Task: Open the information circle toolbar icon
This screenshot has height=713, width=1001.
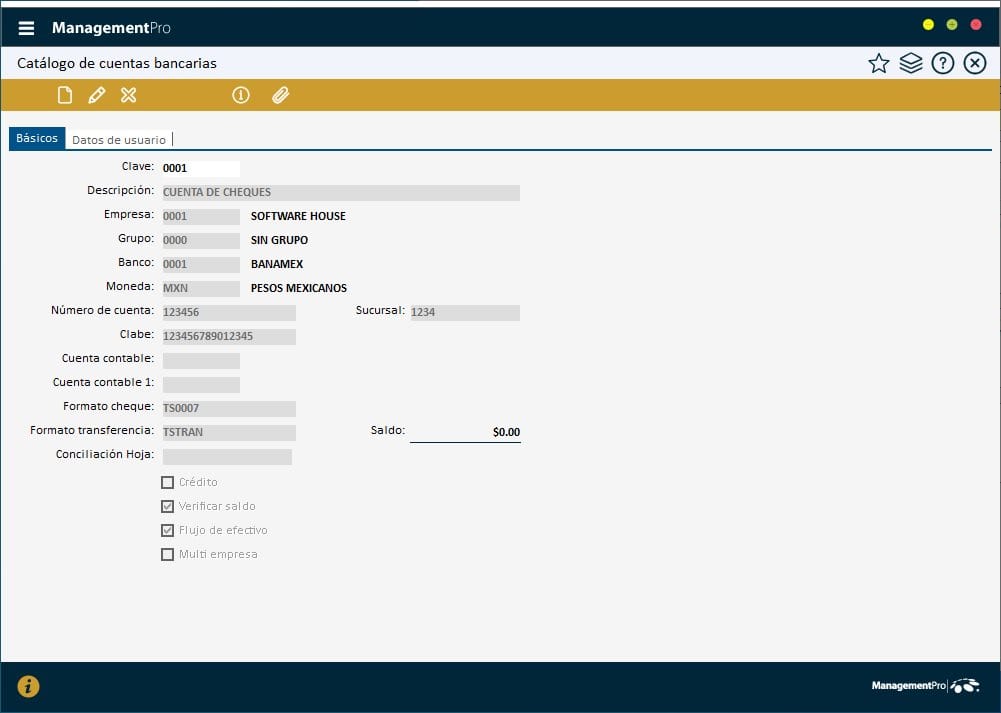Action: 240,95
